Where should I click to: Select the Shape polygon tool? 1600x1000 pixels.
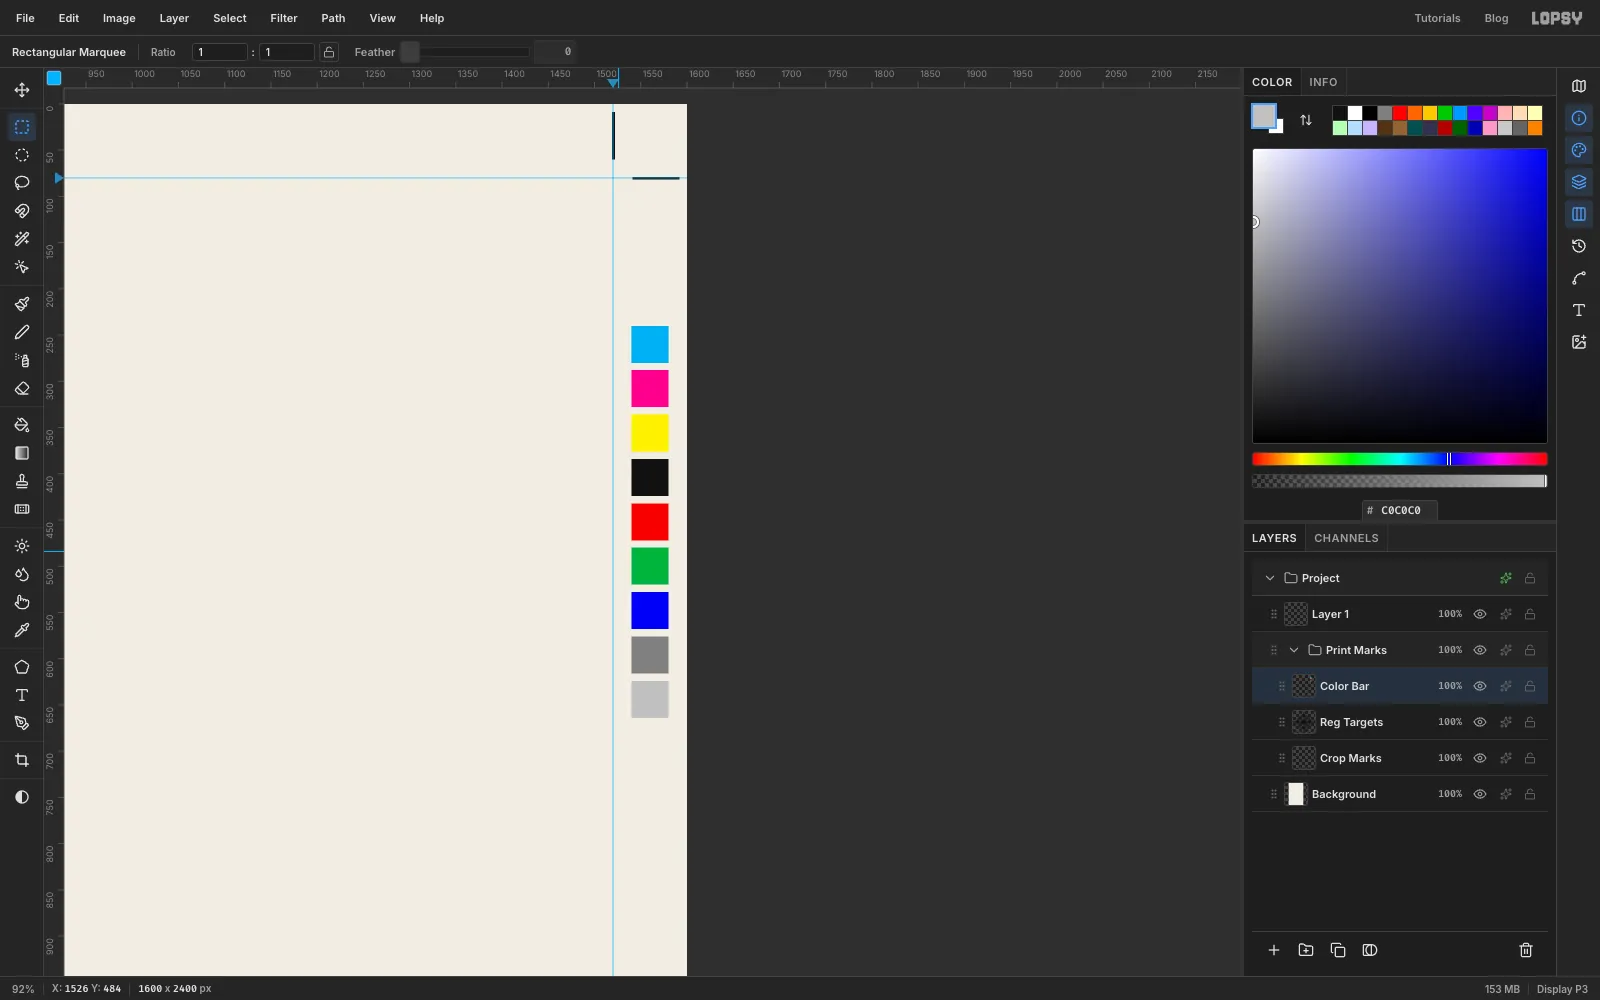click(x=22, y=667)
